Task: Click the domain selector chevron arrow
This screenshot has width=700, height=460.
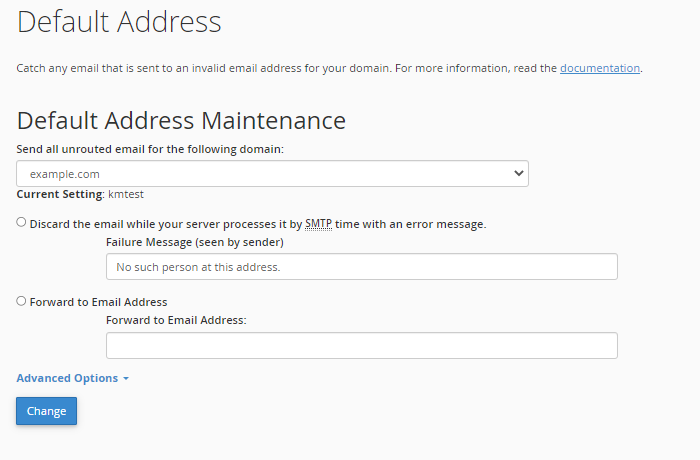Action: click(x=518, y=174)
